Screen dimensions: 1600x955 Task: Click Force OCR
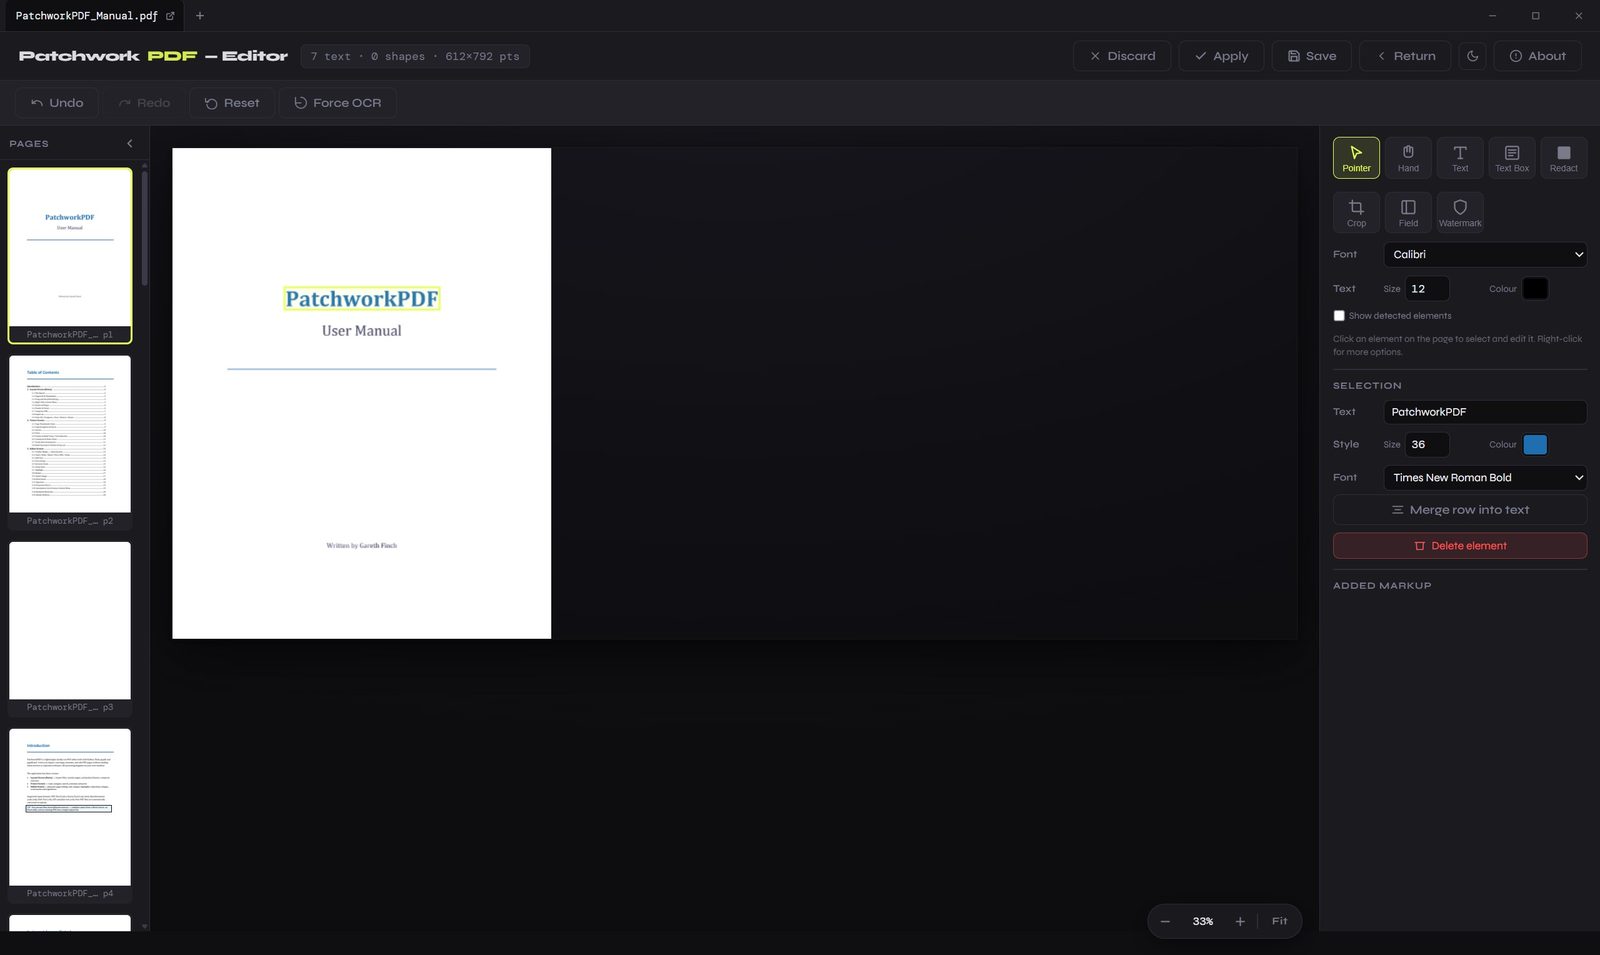coord(337,103)
